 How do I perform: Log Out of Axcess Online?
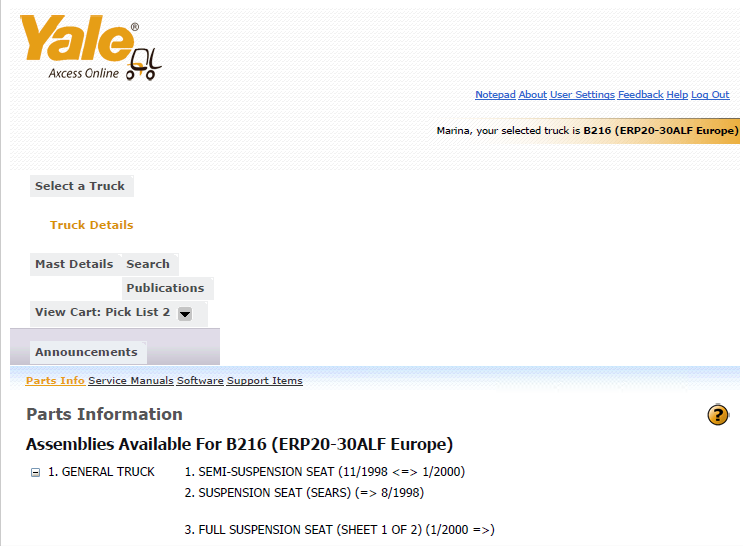[710, 95]
